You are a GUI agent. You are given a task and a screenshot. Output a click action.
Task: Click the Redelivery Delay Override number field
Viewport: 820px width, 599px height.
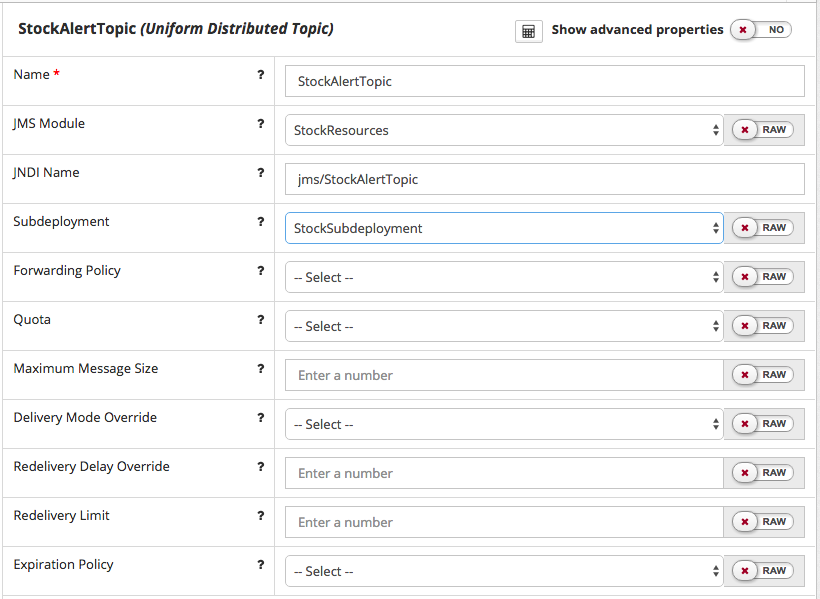click(x=503, y=473)
